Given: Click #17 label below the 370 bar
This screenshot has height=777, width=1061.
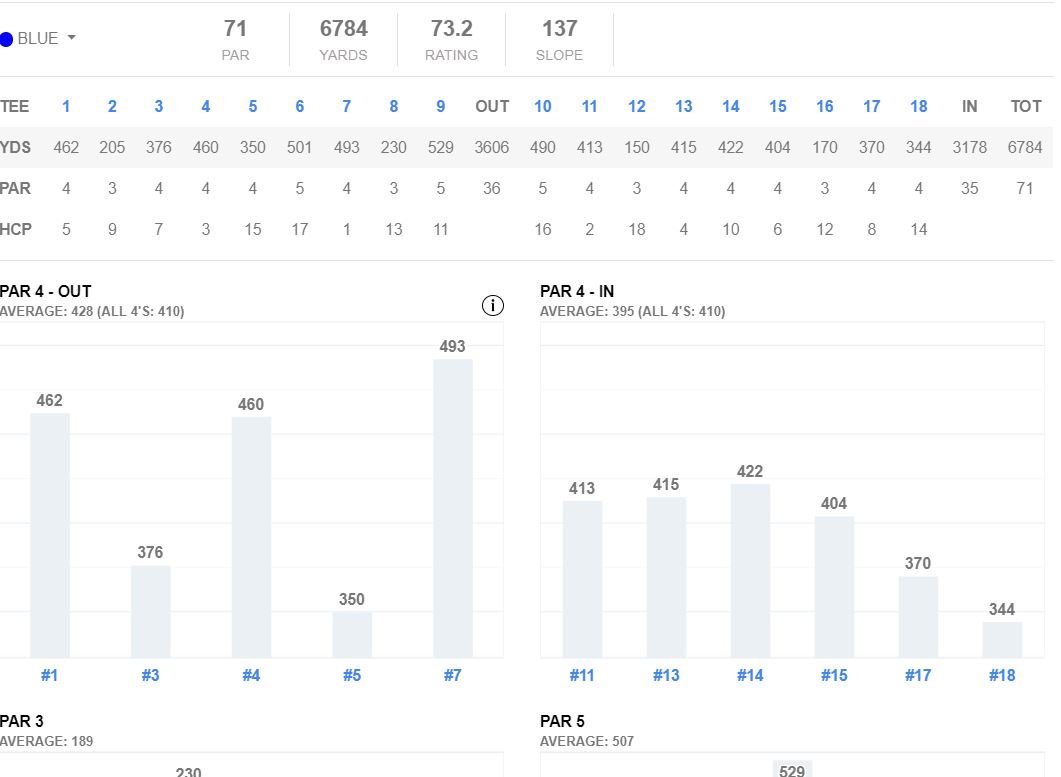Looking at the screenshot, I should [x=918, y=676].
